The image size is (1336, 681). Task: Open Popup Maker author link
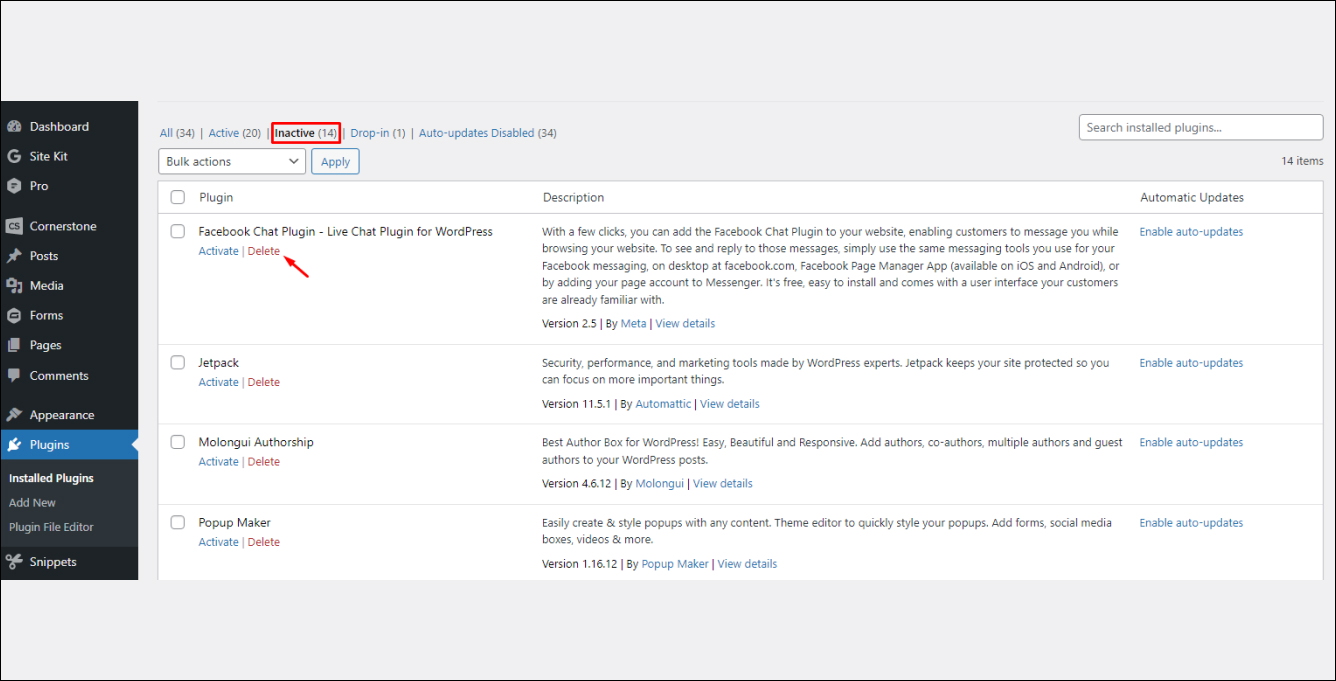(x=675, y=564)
